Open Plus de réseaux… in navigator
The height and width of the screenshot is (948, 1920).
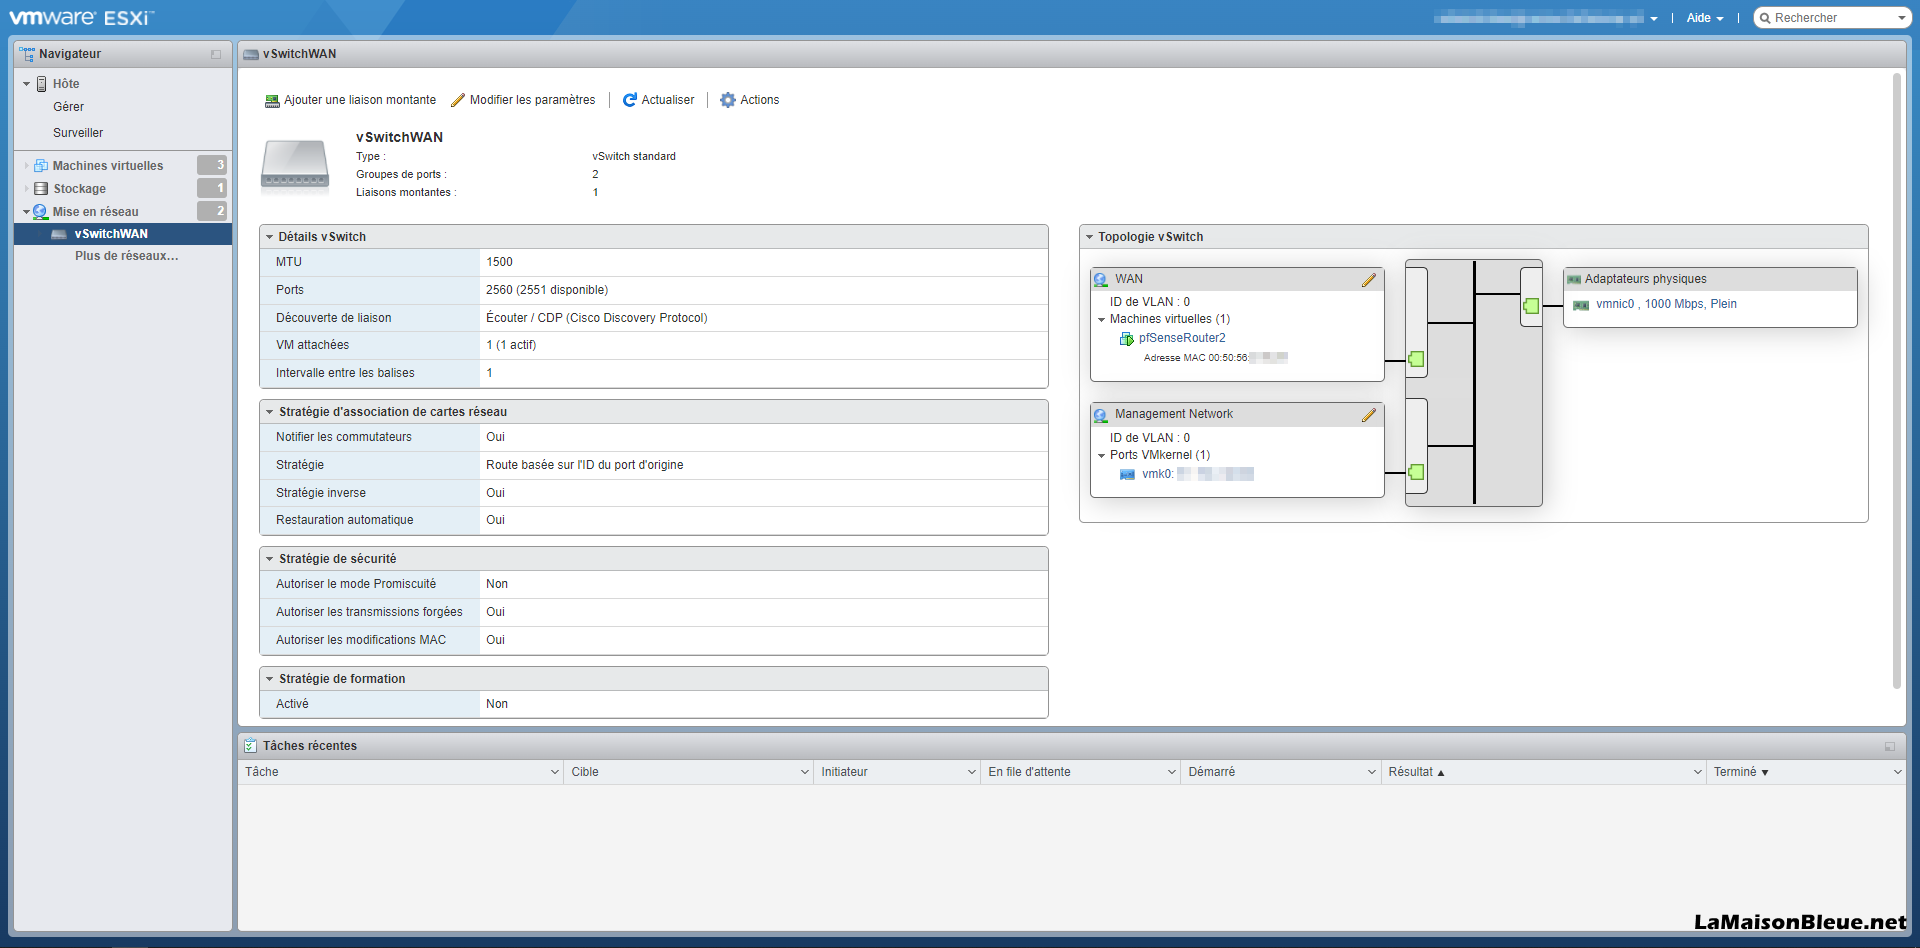pos(127,256)
